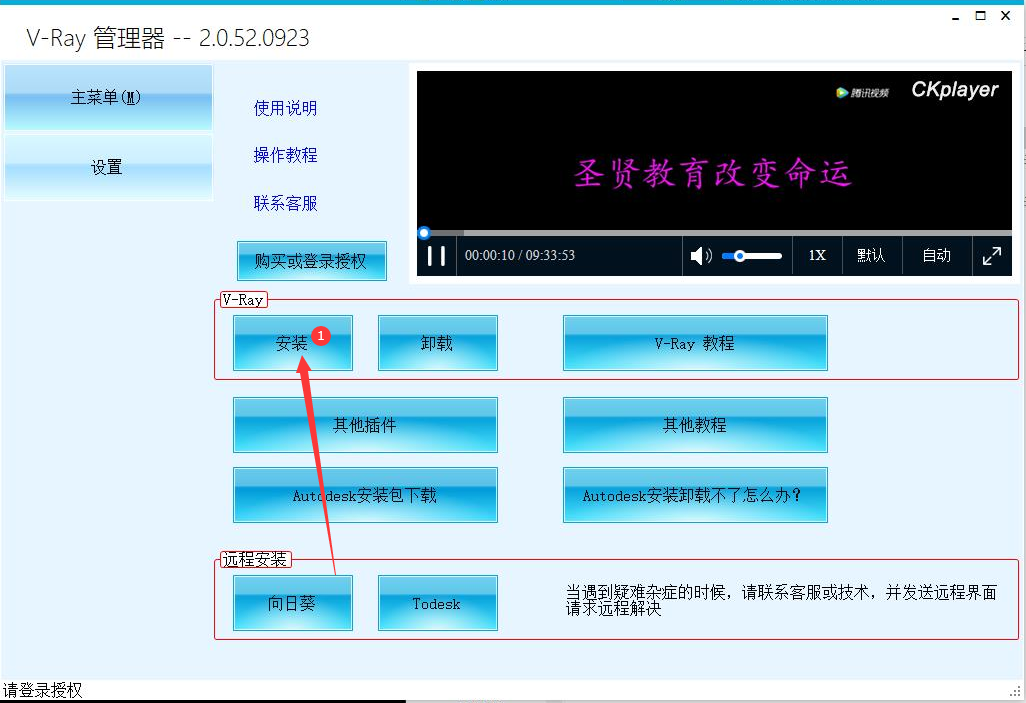Launch 向日葵 remote install

[292, 603]
